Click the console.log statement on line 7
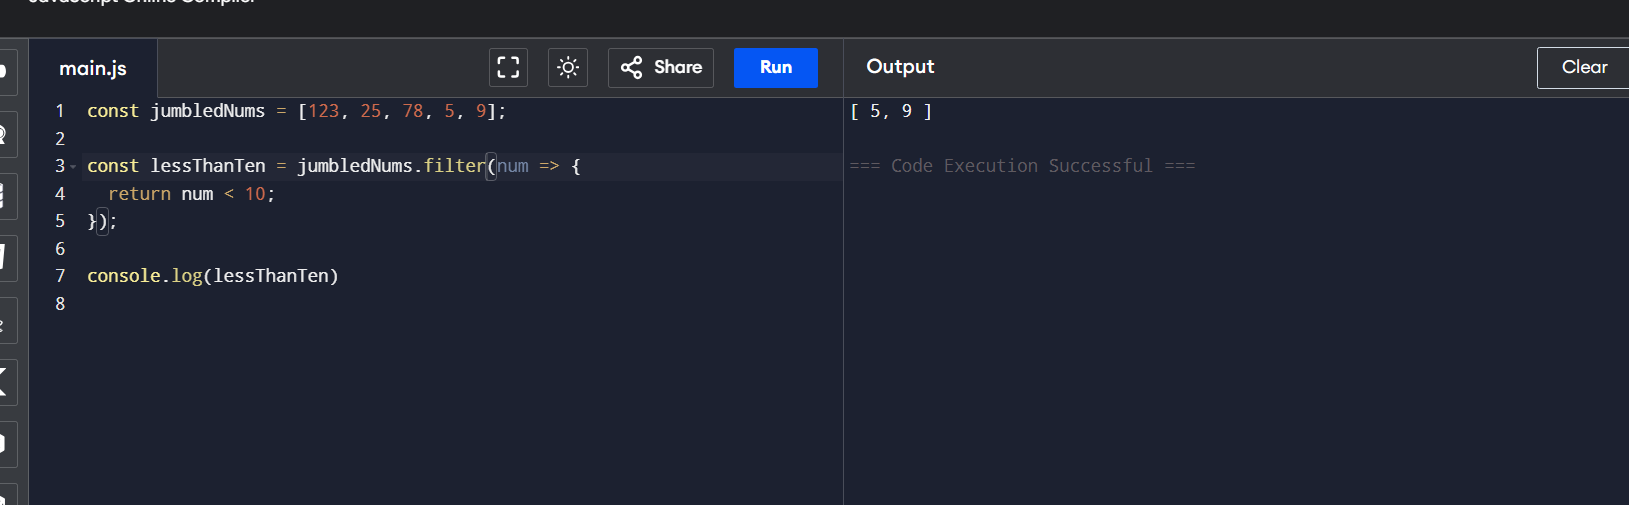This screenshot has width=1629, height=505. pyautogui.click(x=212, y=276)
